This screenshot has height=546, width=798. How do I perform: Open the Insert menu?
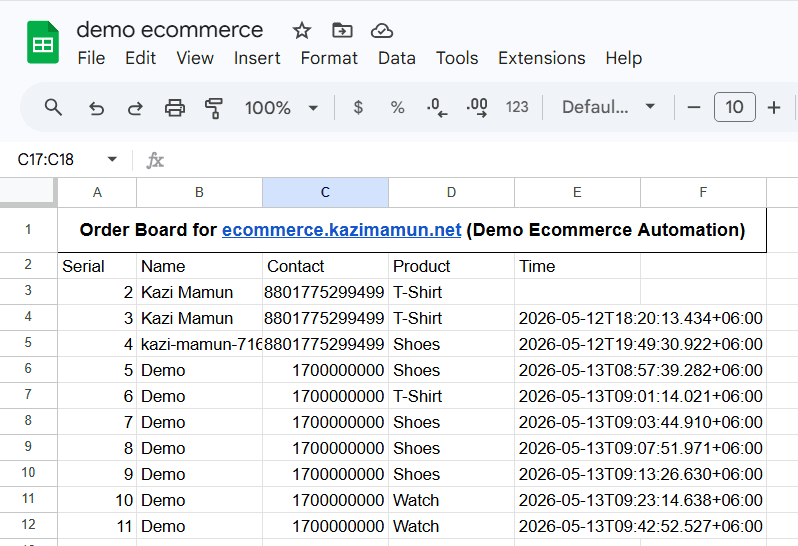pos(257,58)
